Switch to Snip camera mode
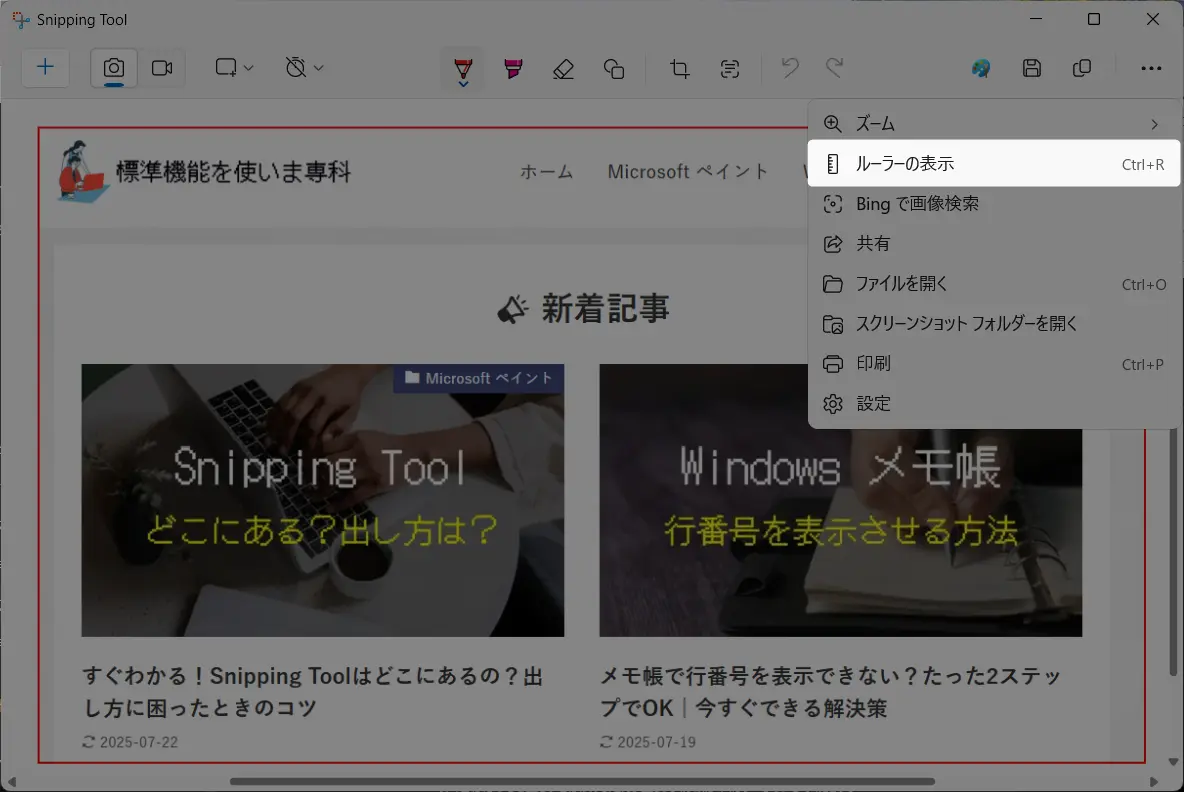The width and height of the screenshot is (1184, 792). click(x=114, y=68)
